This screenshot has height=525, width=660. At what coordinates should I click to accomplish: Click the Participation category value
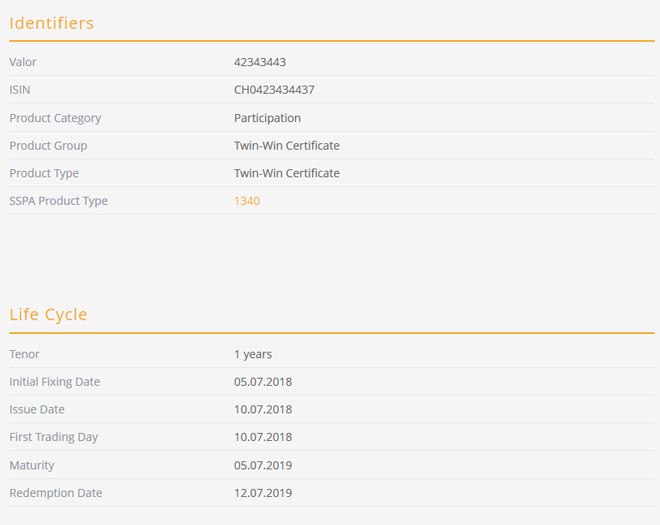tap(267, 118)
